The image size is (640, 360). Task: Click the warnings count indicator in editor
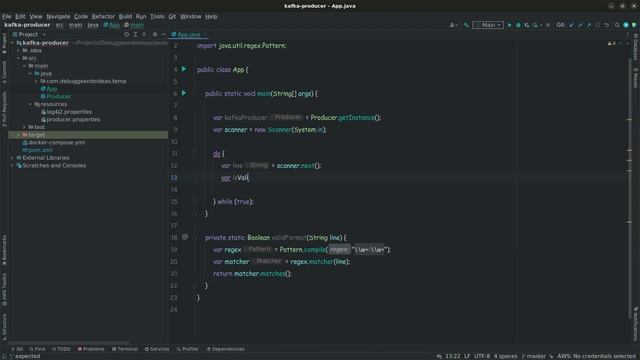[611, 43]
